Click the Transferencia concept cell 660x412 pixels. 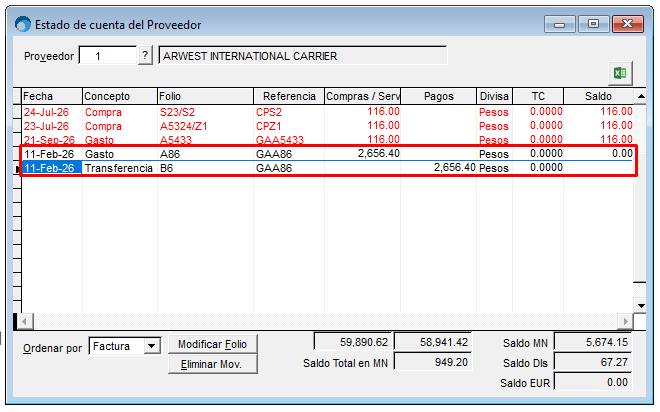point(119,168)
